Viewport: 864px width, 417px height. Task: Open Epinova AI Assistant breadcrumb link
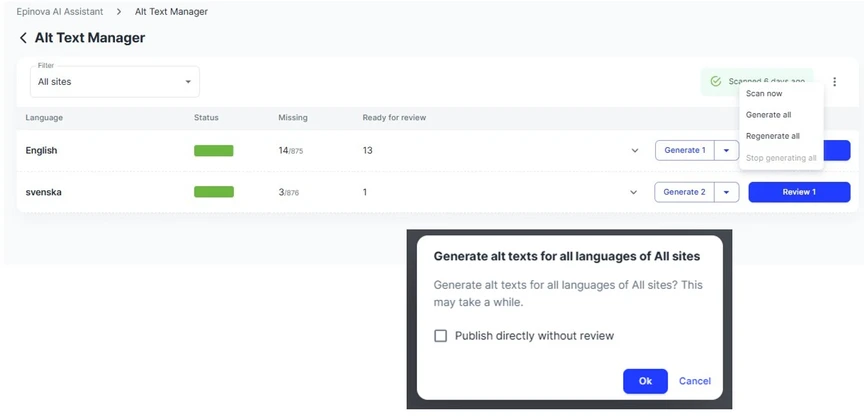[60, 12]
